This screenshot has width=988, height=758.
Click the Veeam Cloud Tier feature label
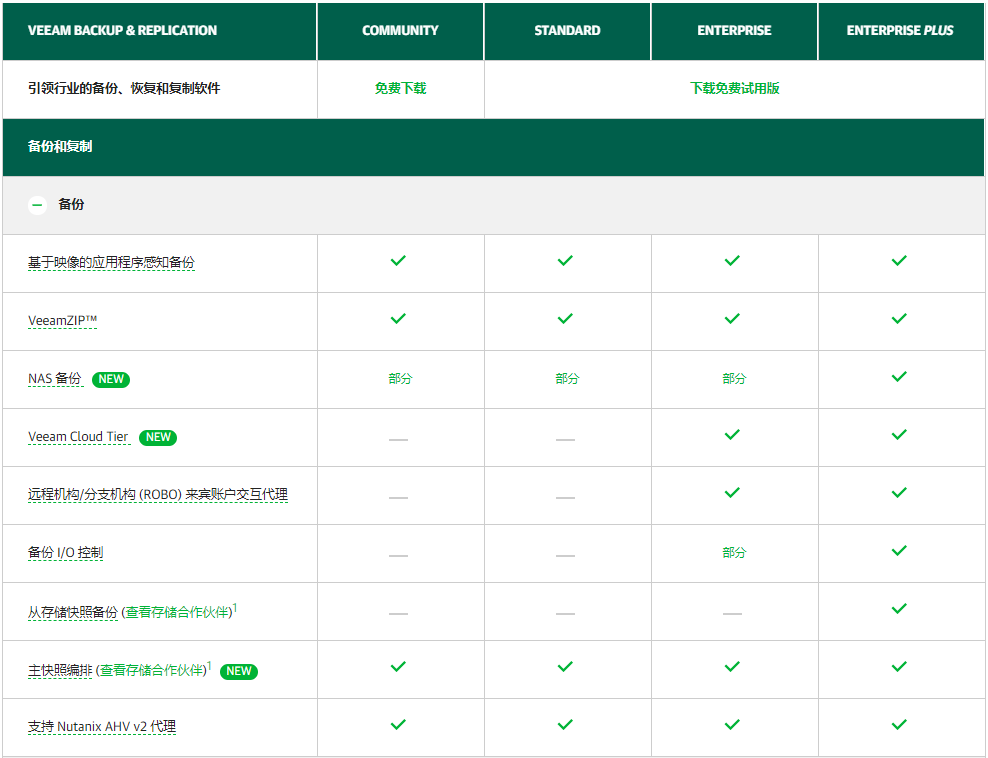pos(78,436)
